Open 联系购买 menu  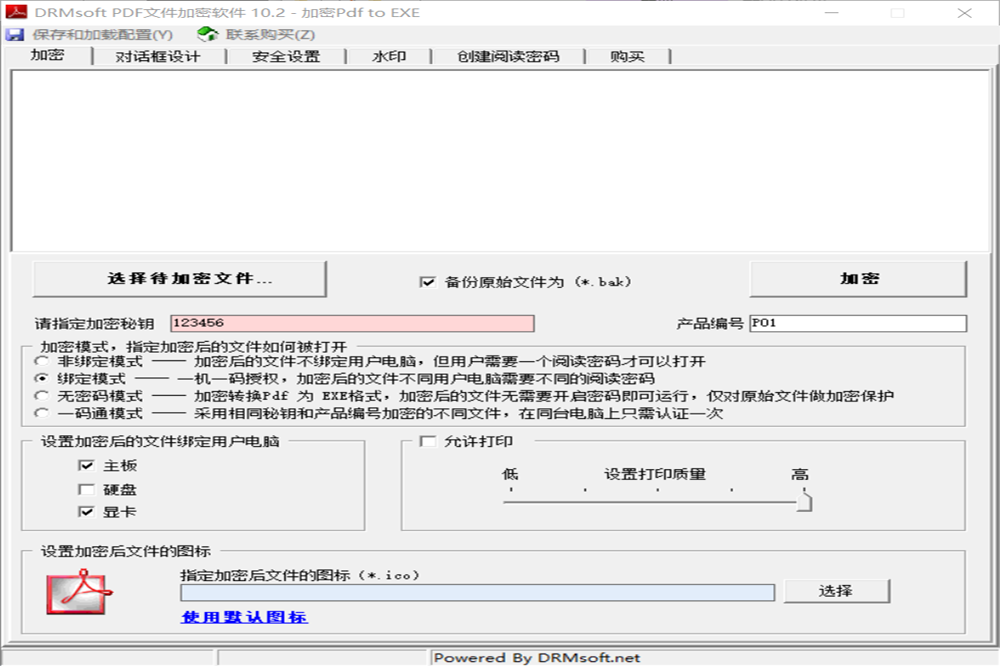pos(270,35)
